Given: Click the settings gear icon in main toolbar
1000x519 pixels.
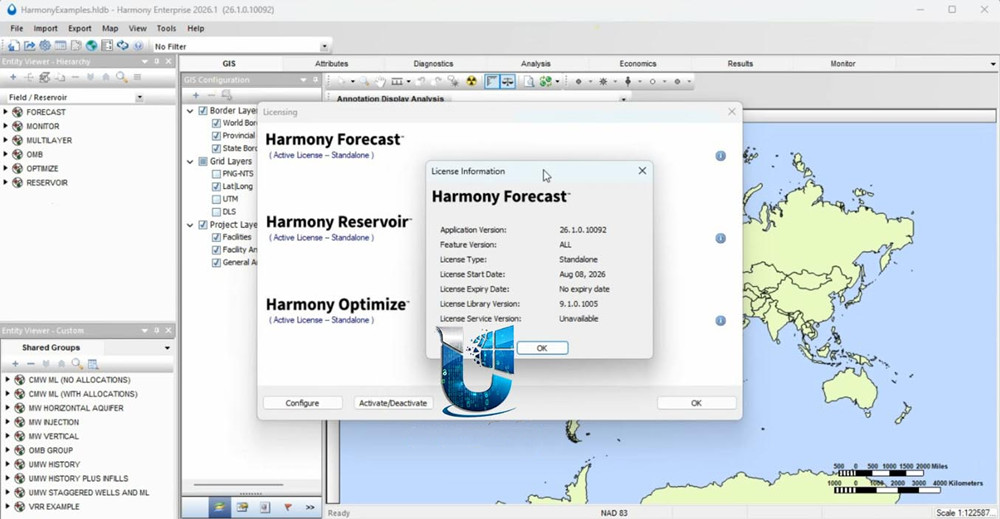Looking at the screenshot, I should (45, 46).
